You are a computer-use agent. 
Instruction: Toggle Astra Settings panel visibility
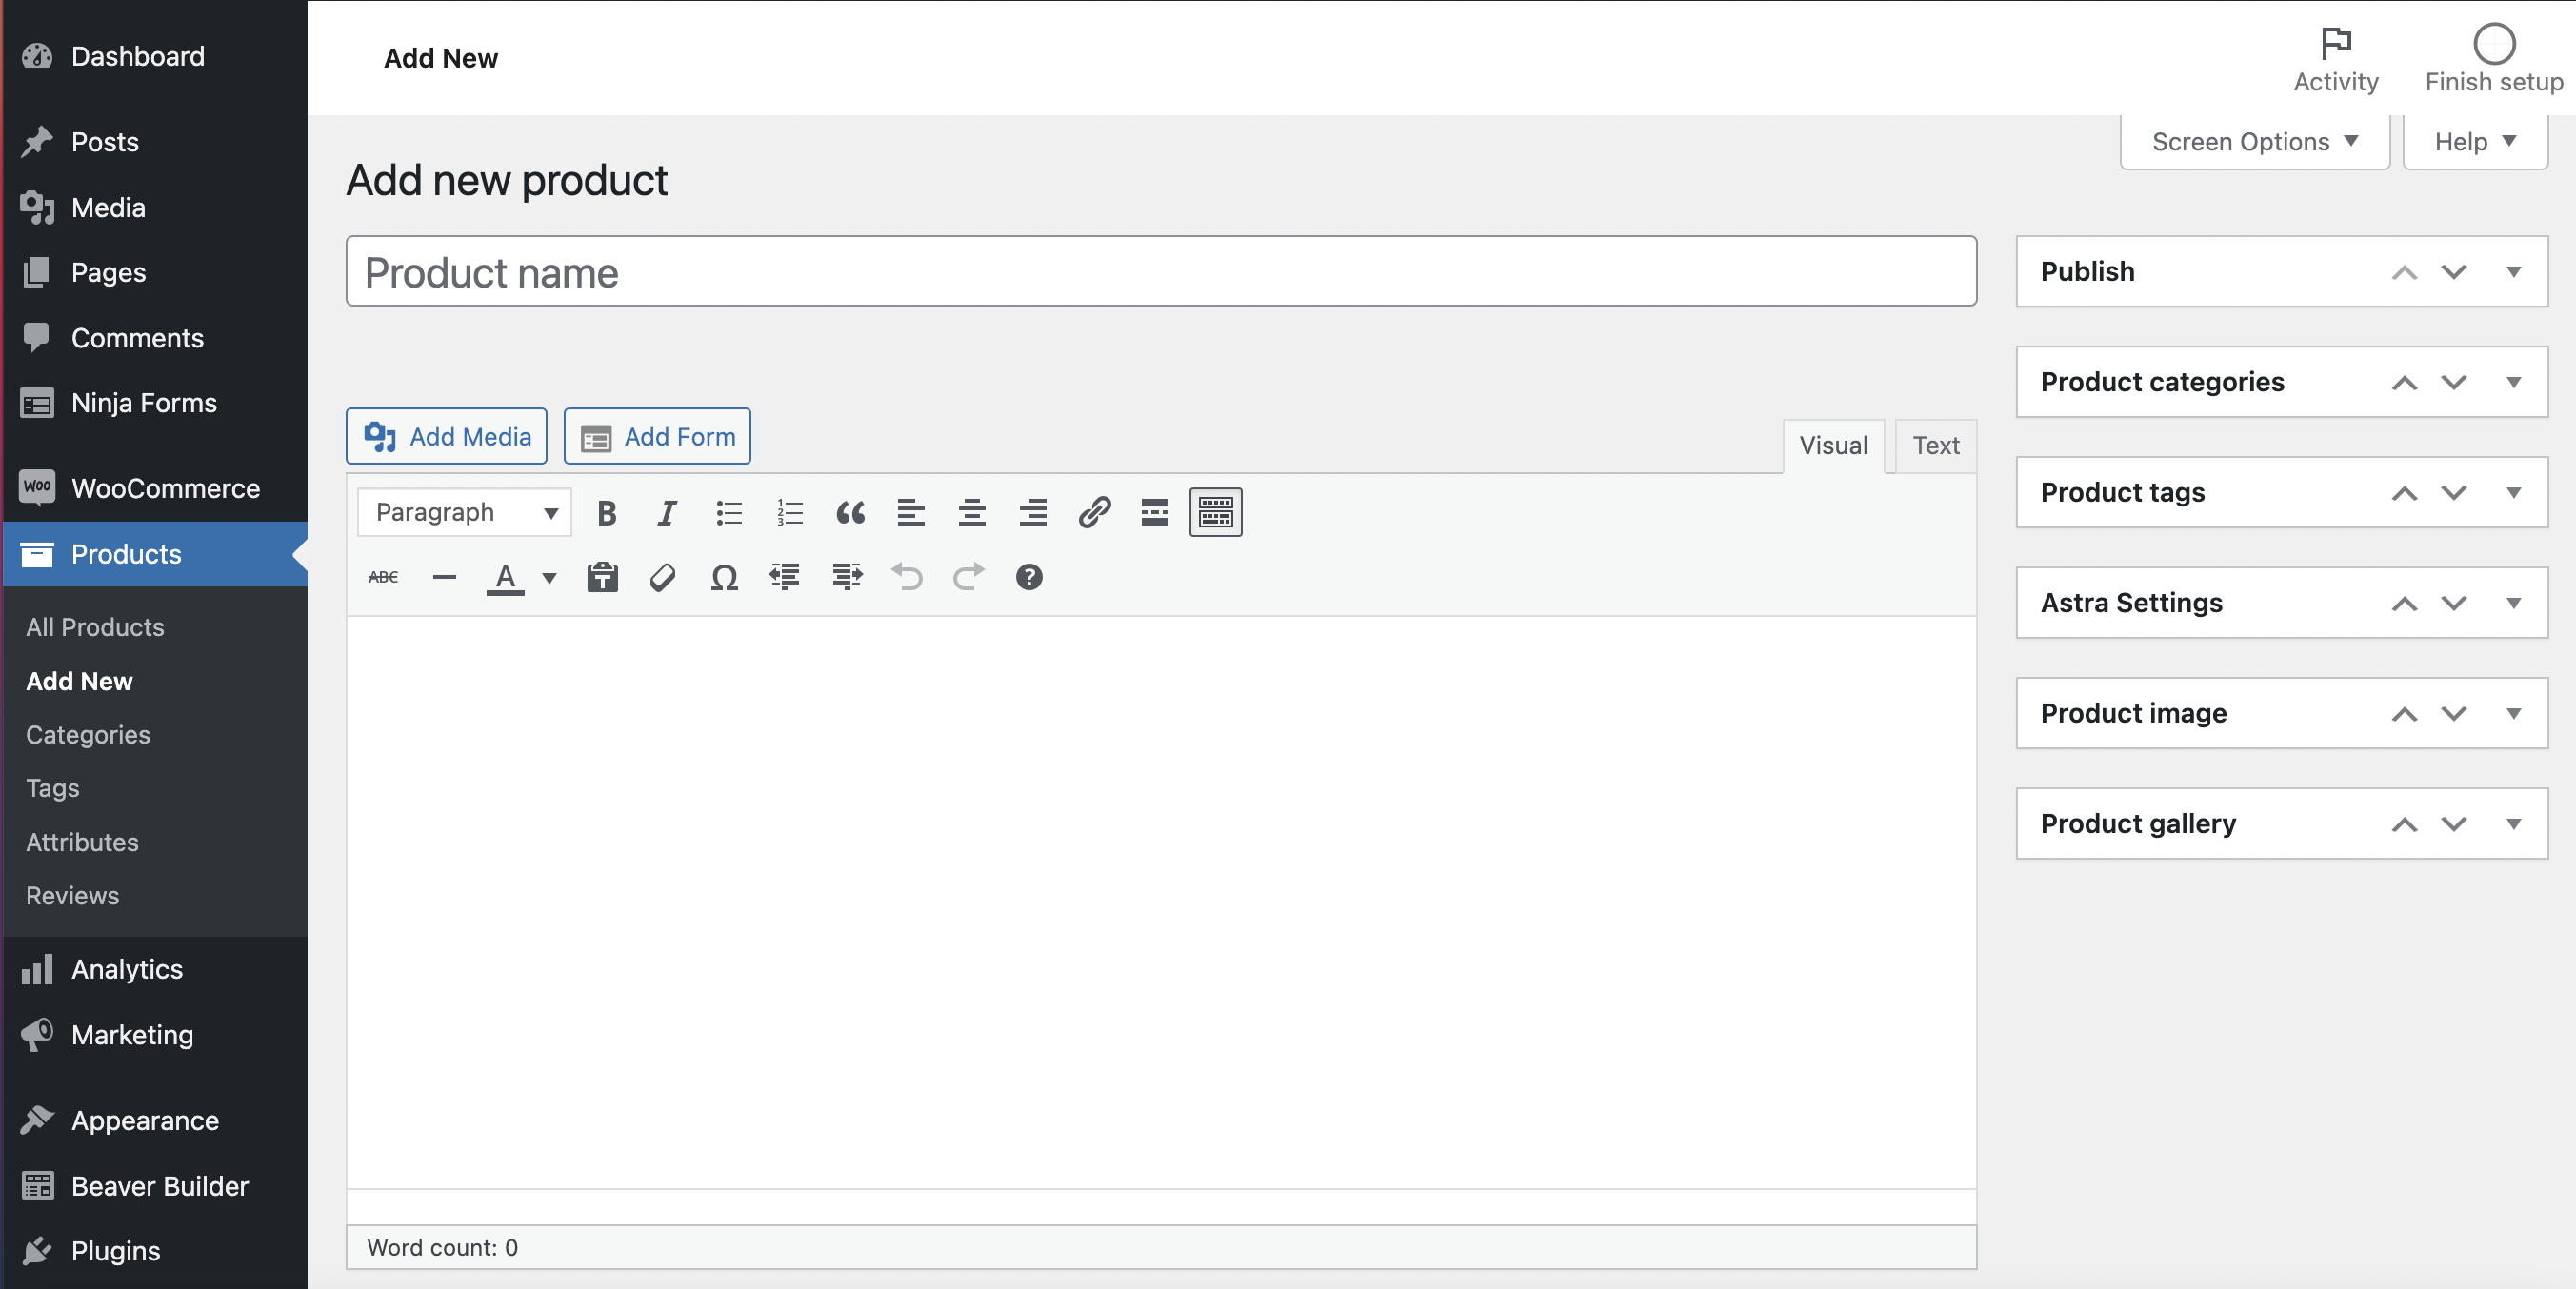point(2510,602)
